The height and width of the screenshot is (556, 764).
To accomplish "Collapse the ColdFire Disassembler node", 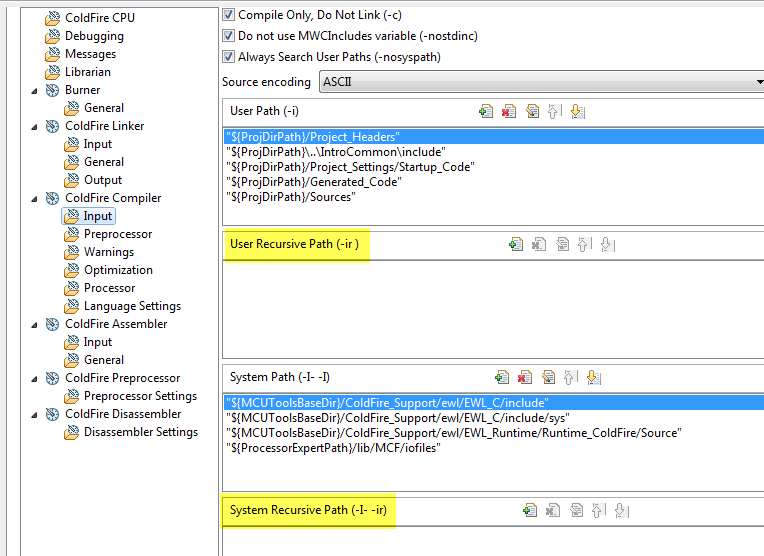I will pos(34,415).
